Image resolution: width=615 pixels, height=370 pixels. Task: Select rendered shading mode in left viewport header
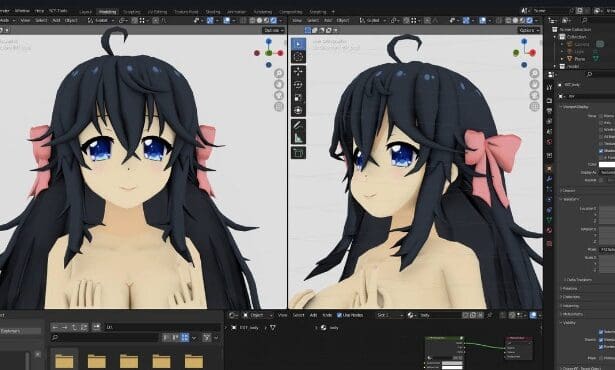(x=273, y=20)
